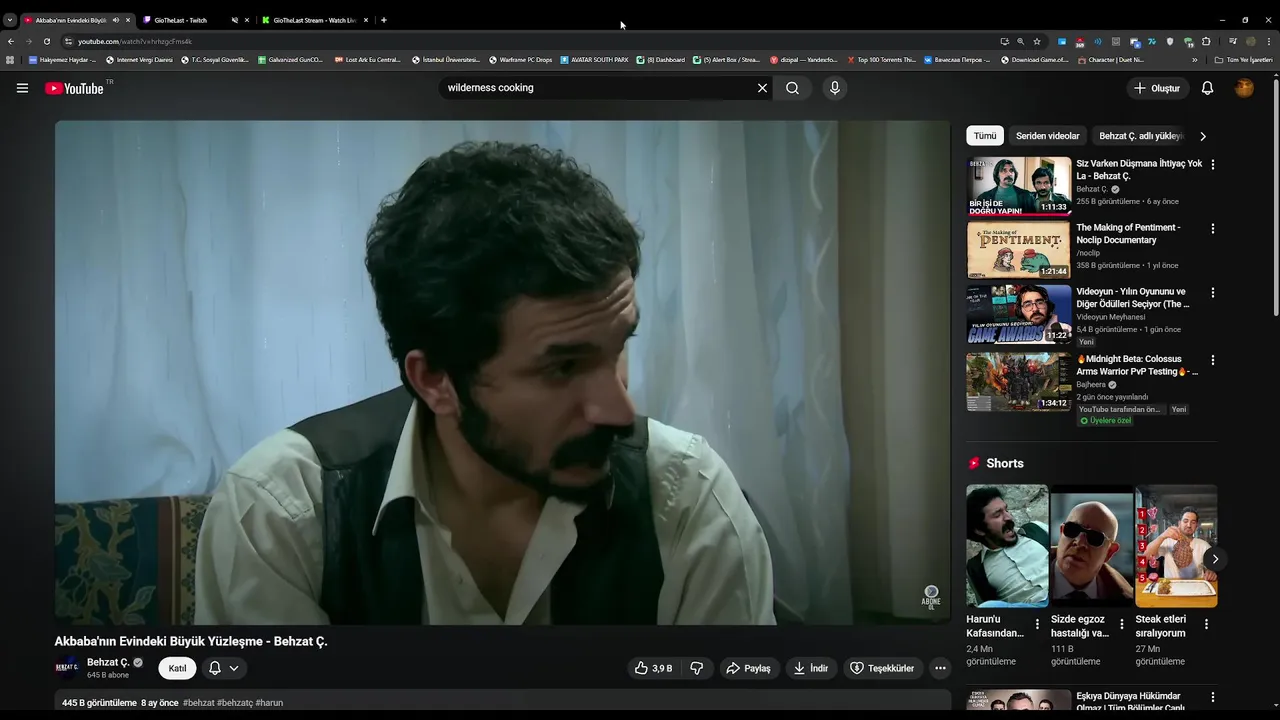Go to the YouTube home logo
Viewport: 1280px width, 720px height.
pyautogui.click(x=74, y=88)
